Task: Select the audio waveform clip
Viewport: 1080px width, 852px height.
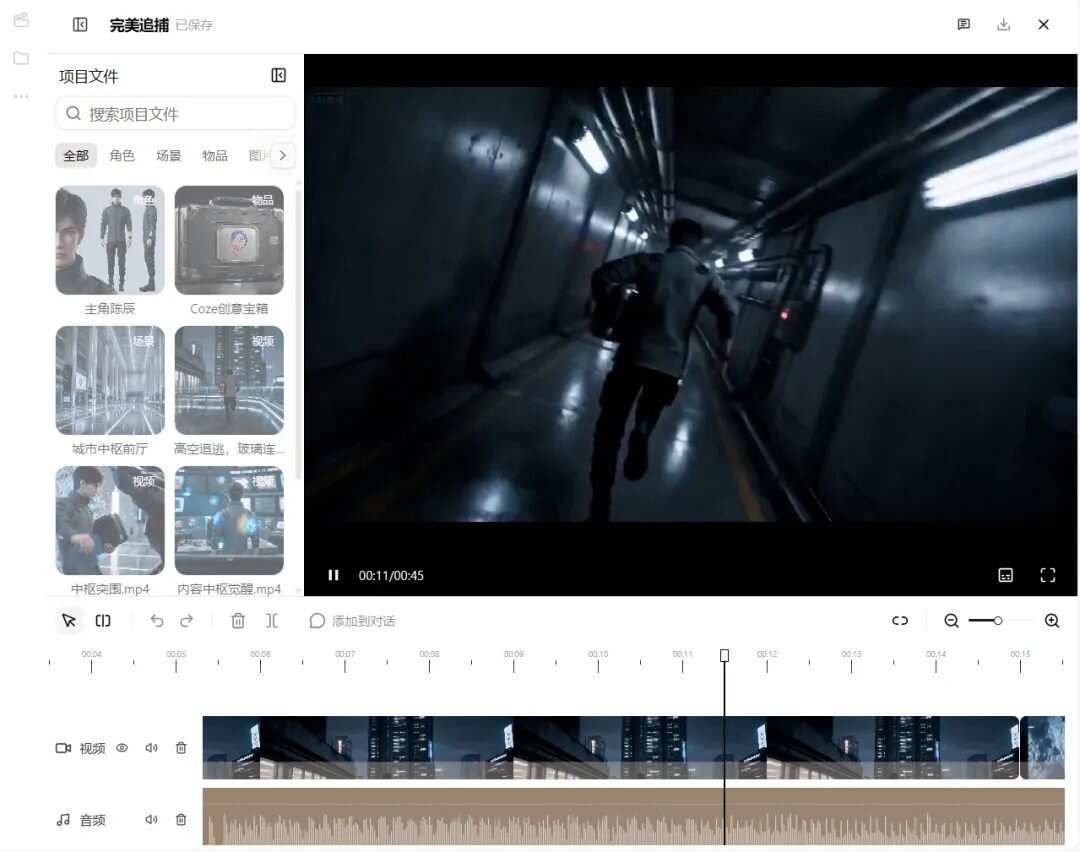Action: click(x=634, y=816)
